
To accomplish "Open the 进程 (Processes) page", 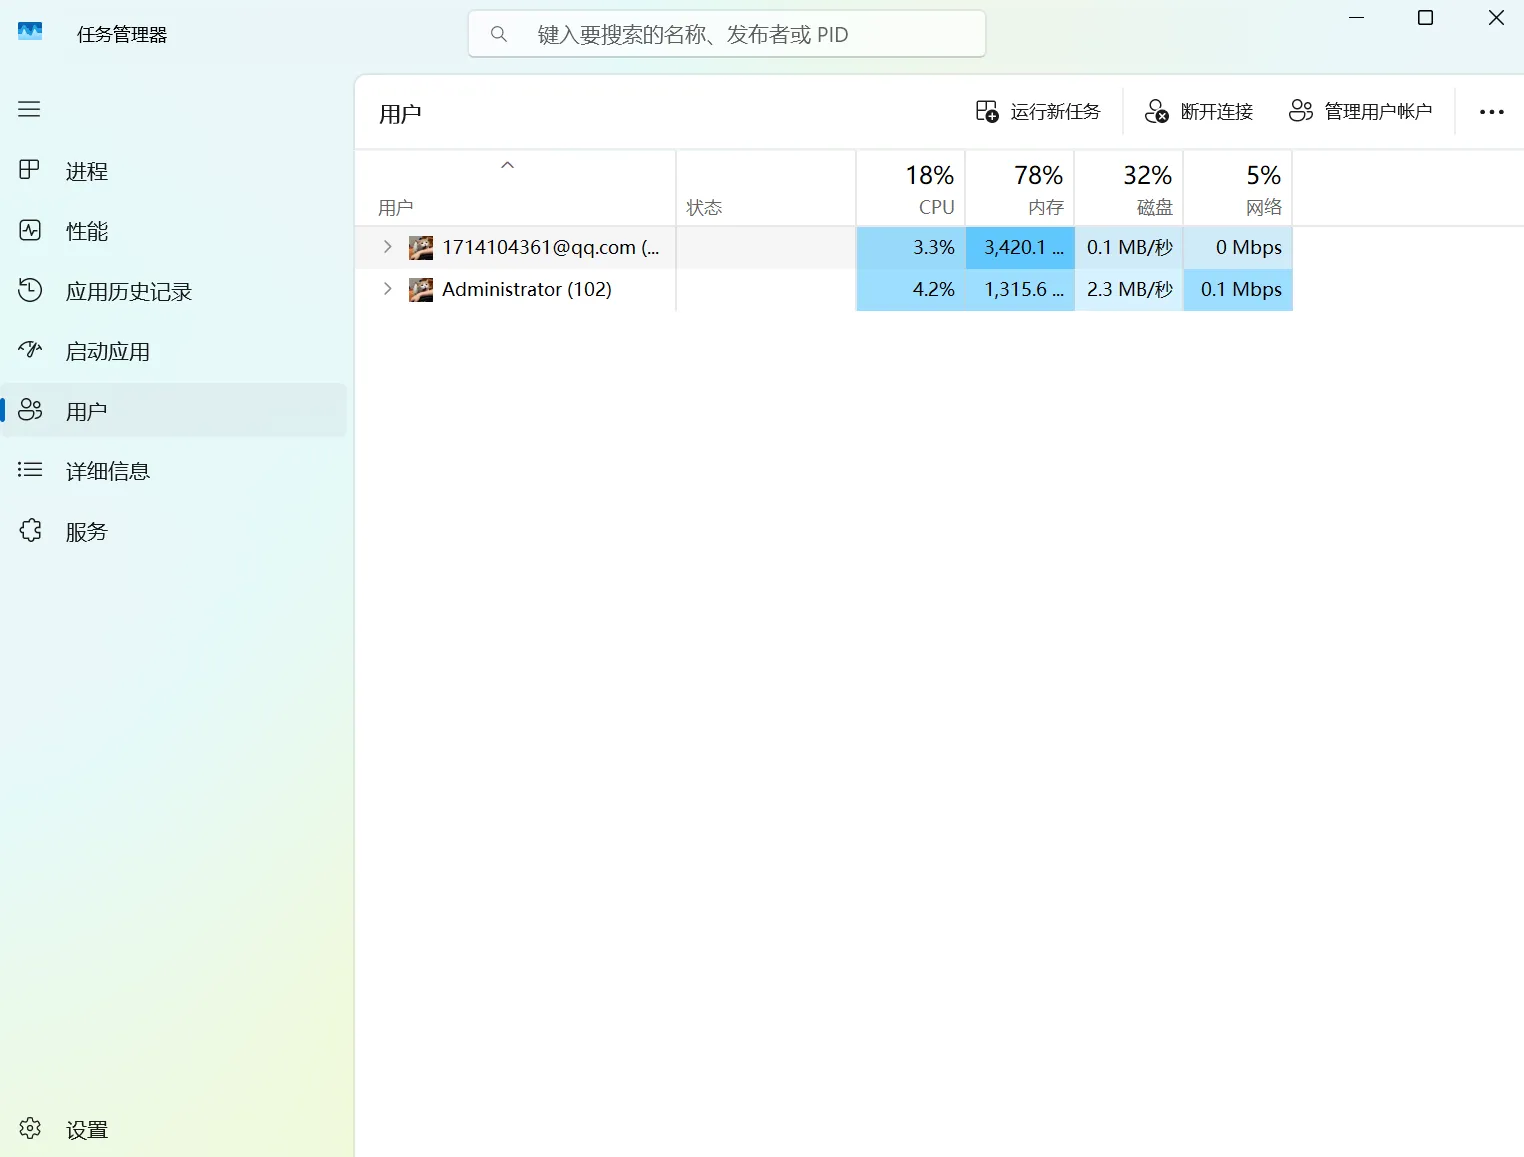I will pyautogui.click(x=85, y=170).
